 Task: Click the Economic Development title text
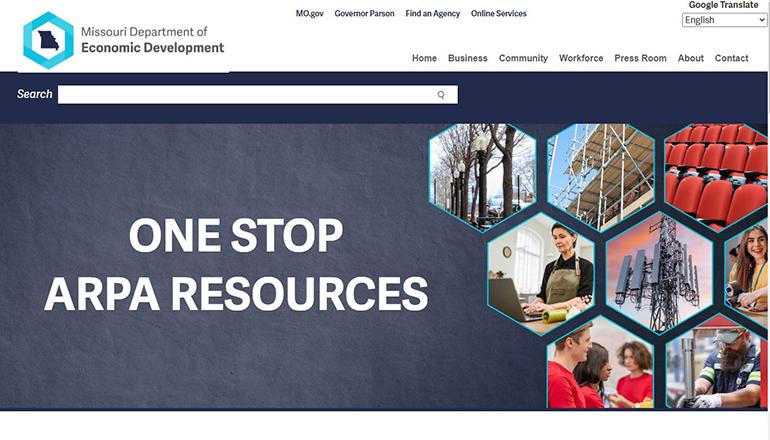click(x=152, y=48)
